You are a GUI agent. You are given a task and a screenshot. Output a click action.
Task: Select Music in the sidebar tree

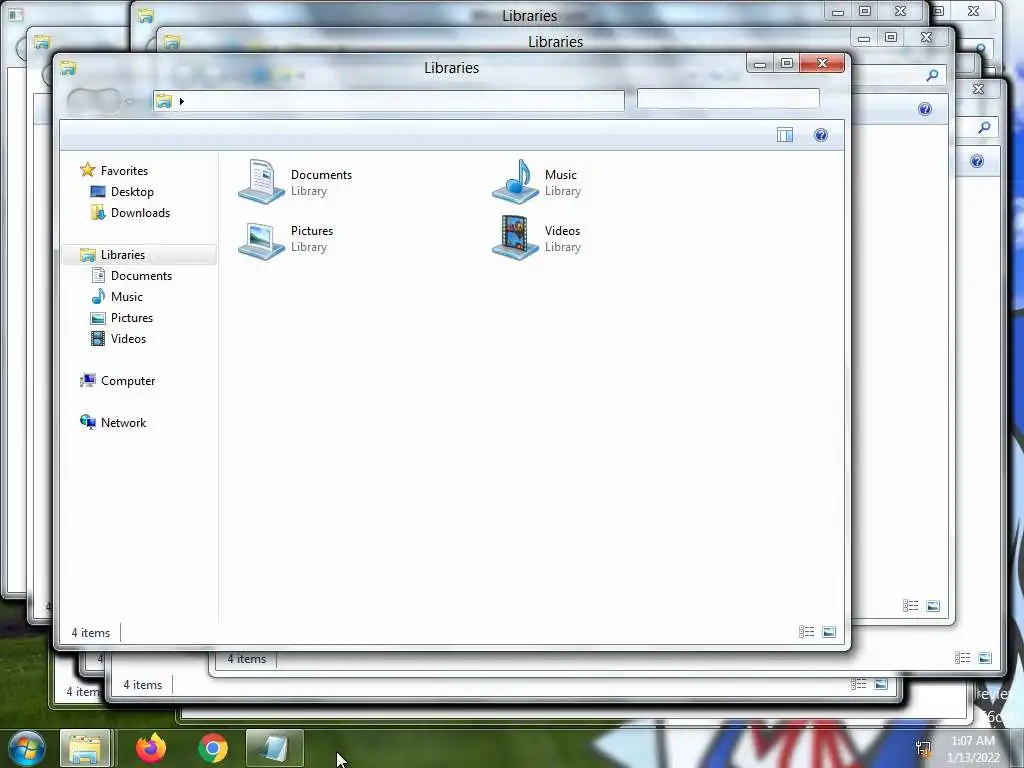[x=117, y=296]
